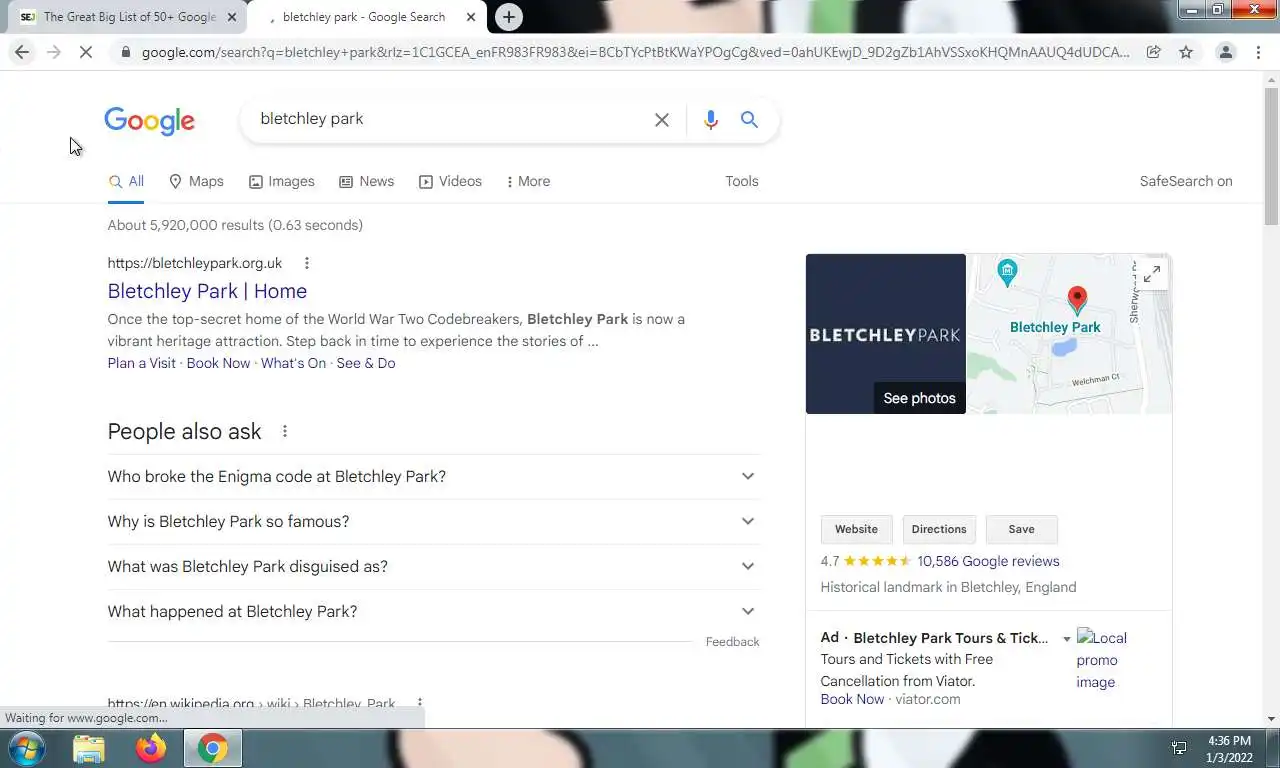Click the teal museum marker on the map
Viewport: 1280px width, 768px height.
point(1007,270)
